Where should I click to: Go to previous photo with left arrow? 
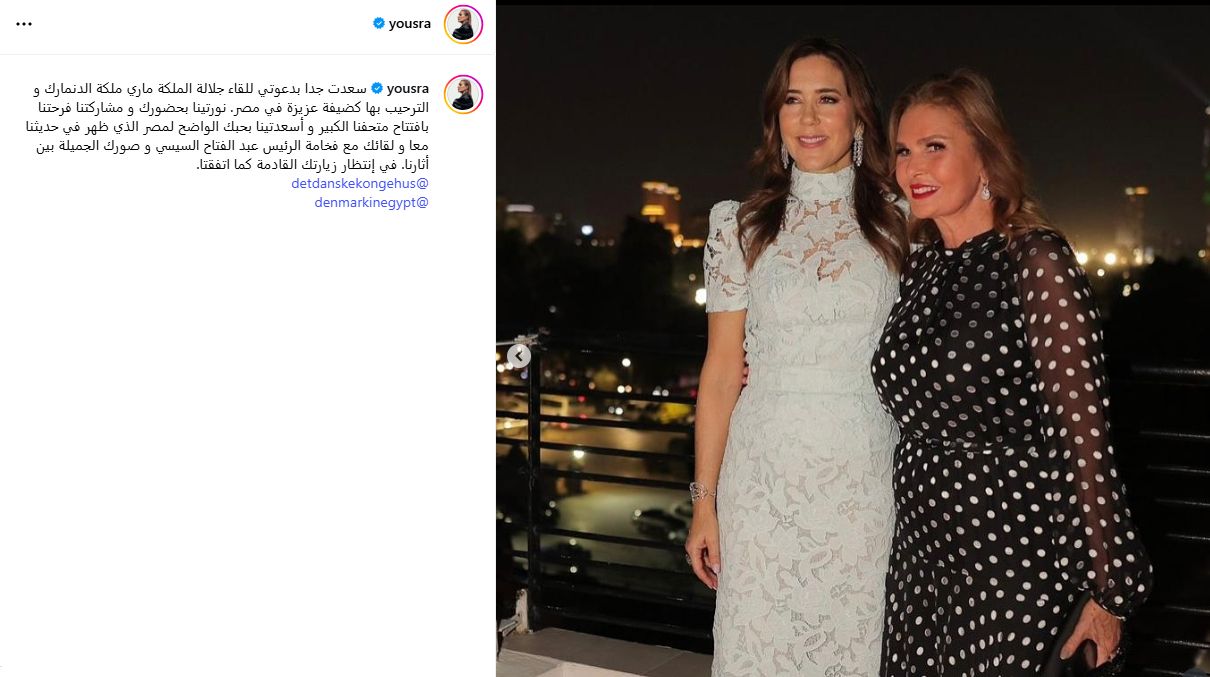(x=518, y=355)
